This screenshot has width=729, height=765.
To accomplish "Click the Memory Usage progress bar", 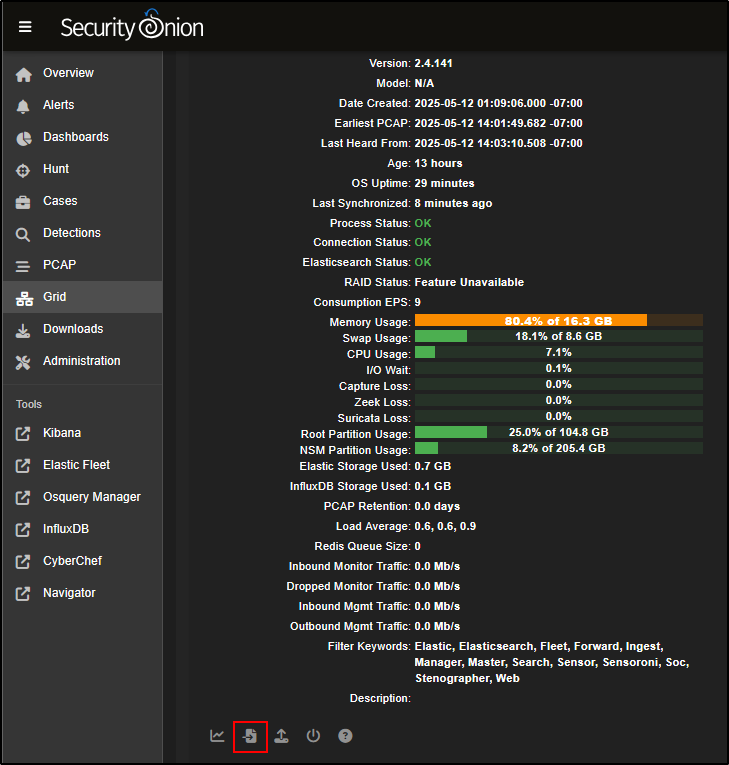I will 558,321.
